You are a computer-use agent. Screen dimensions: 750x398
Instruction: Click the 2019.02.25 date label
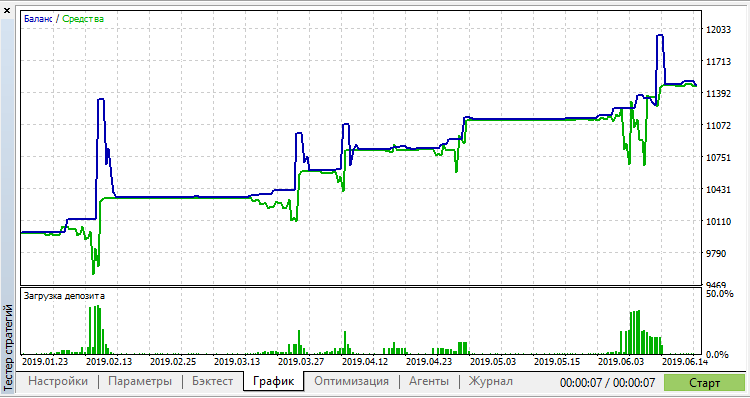173,361
